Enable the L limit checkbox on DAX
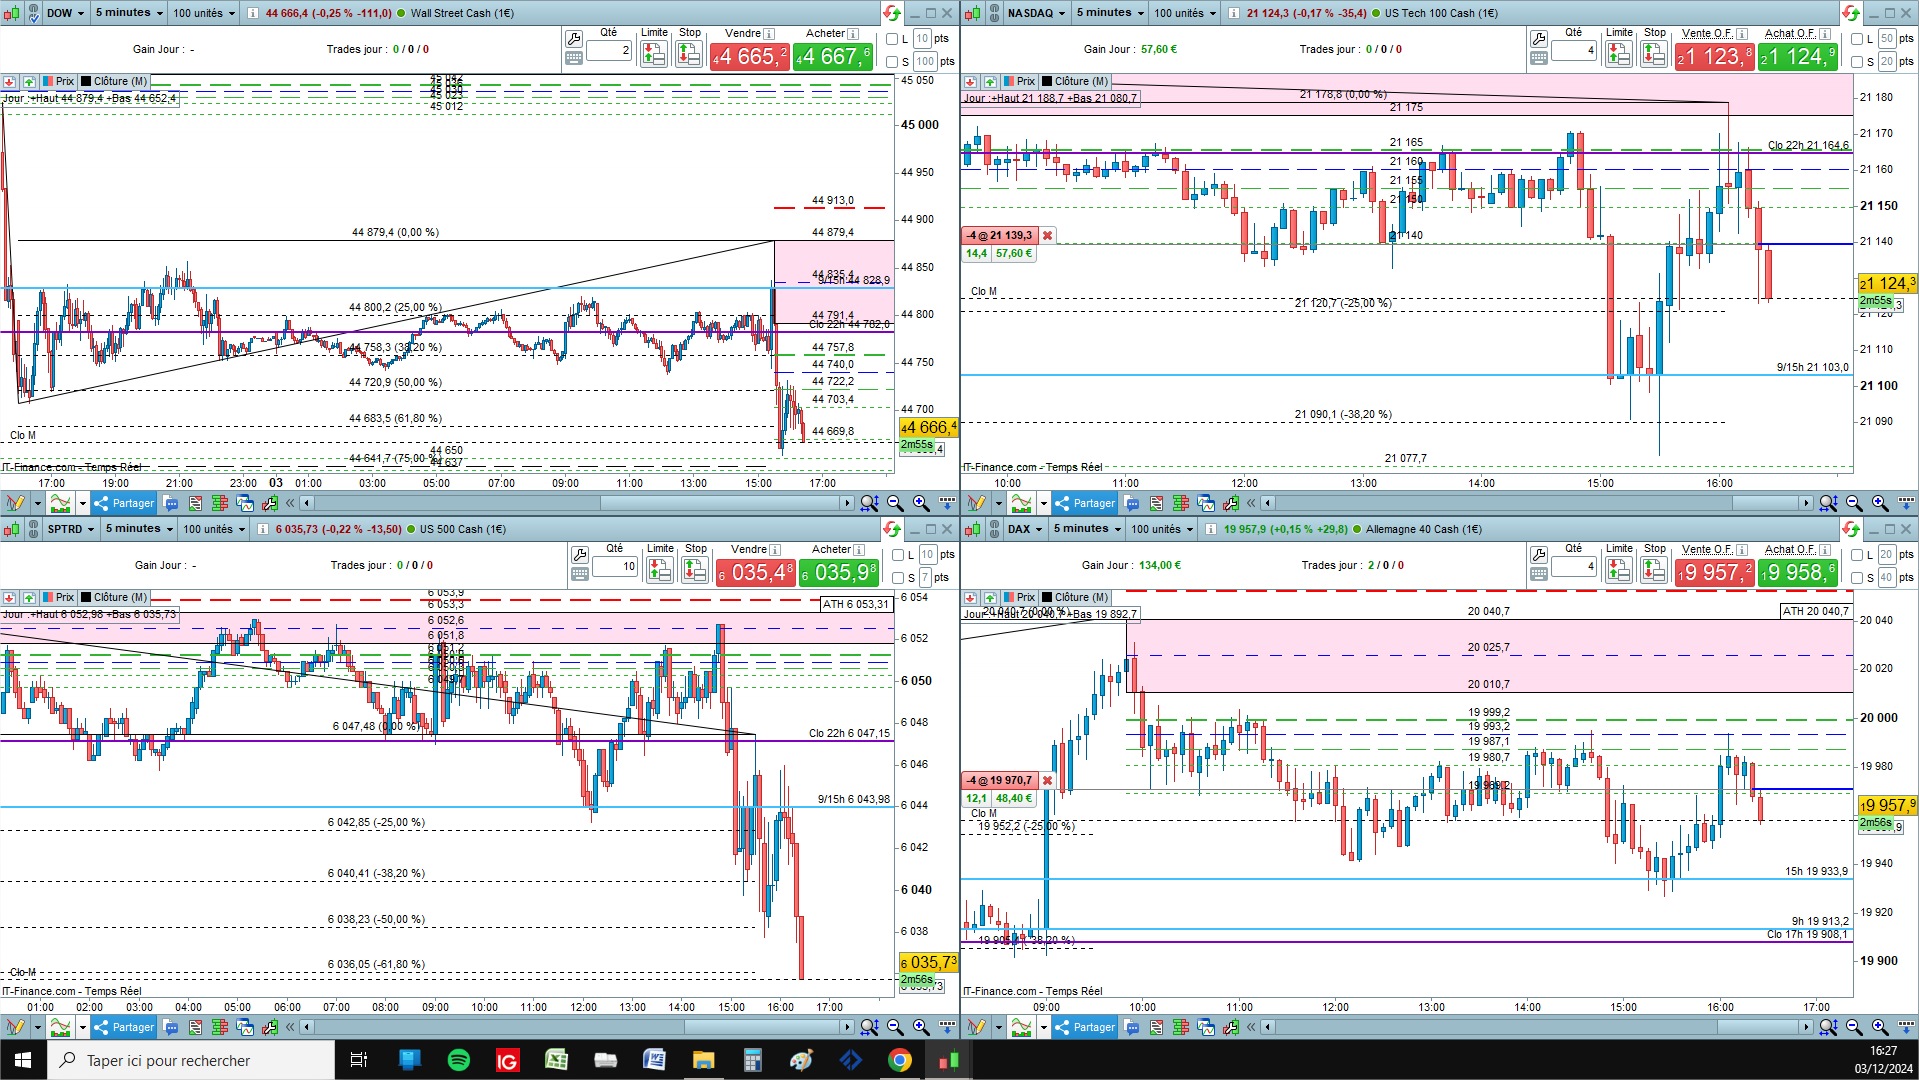This screenshot has height=1080, width=1919. click(x=1857, y=555)
